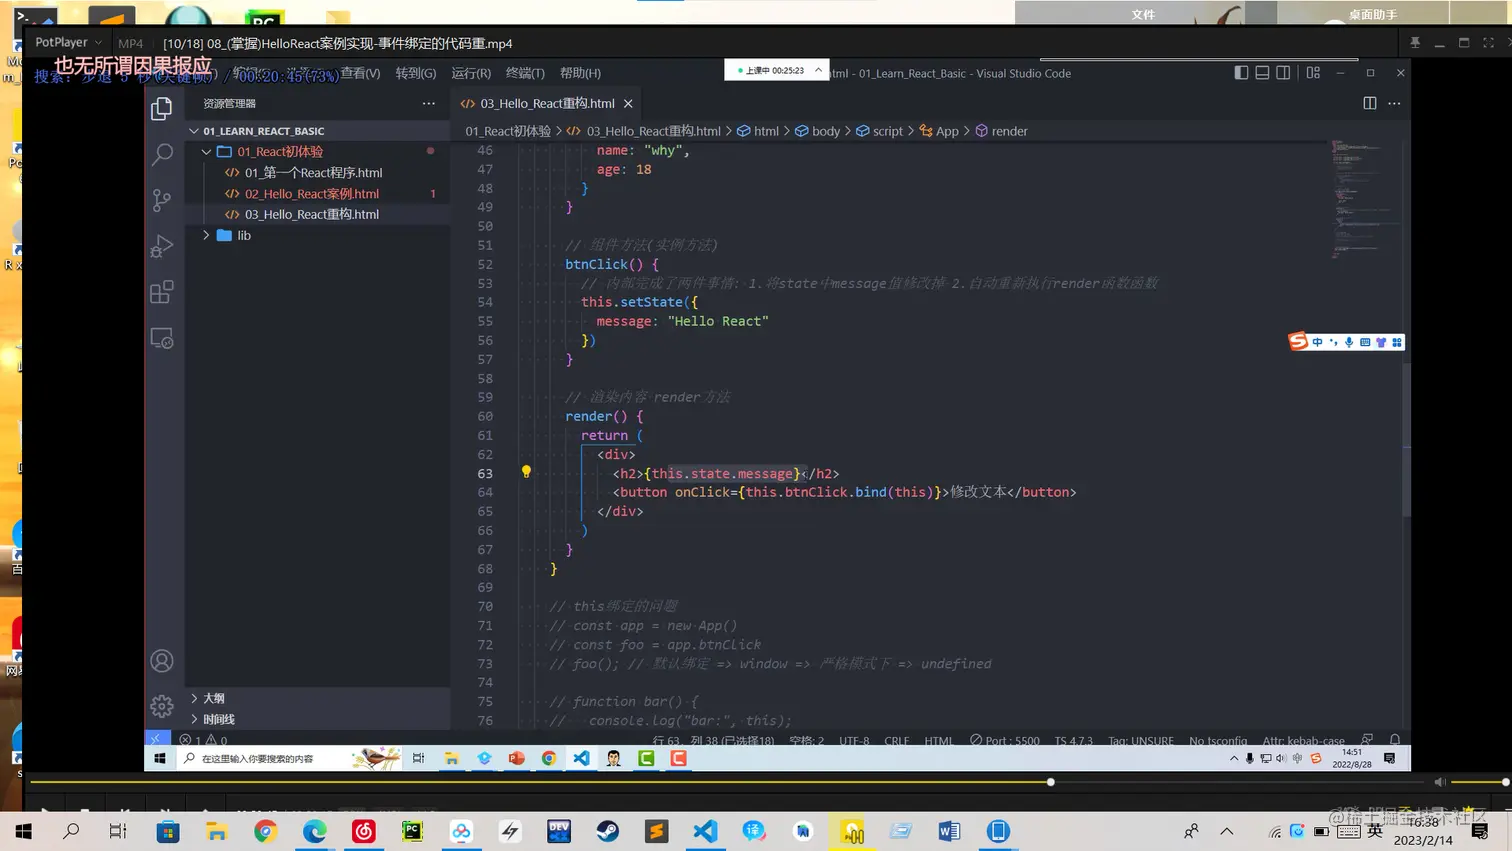
Task: Click the Chrome icon in recorded taskbar
Action: pos(549,758)
